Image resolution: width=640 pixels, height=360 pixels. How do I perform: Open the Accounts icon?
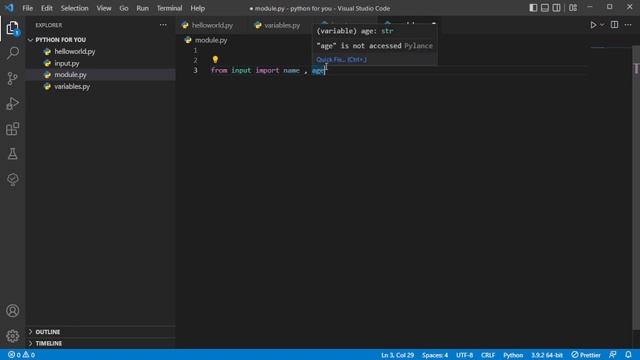13,311
